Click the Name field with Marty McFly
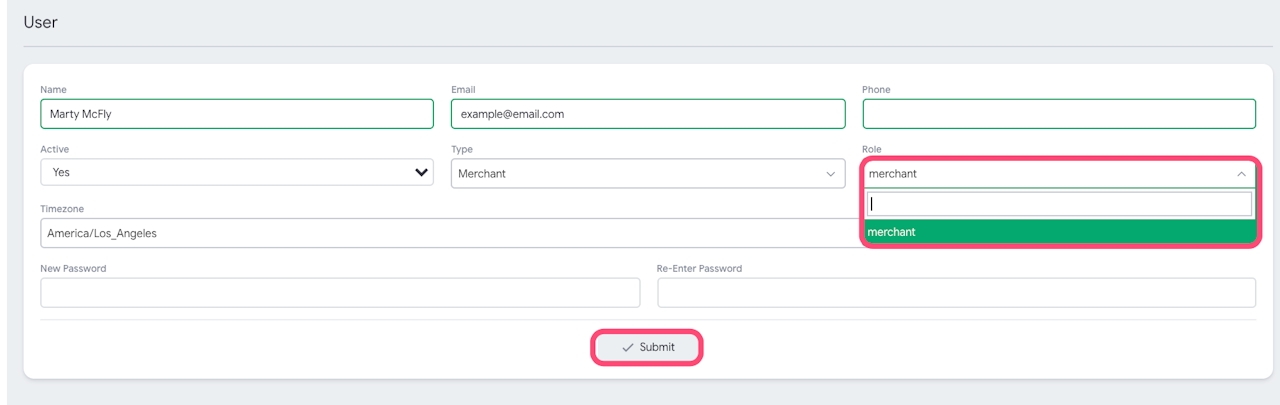 236,114
